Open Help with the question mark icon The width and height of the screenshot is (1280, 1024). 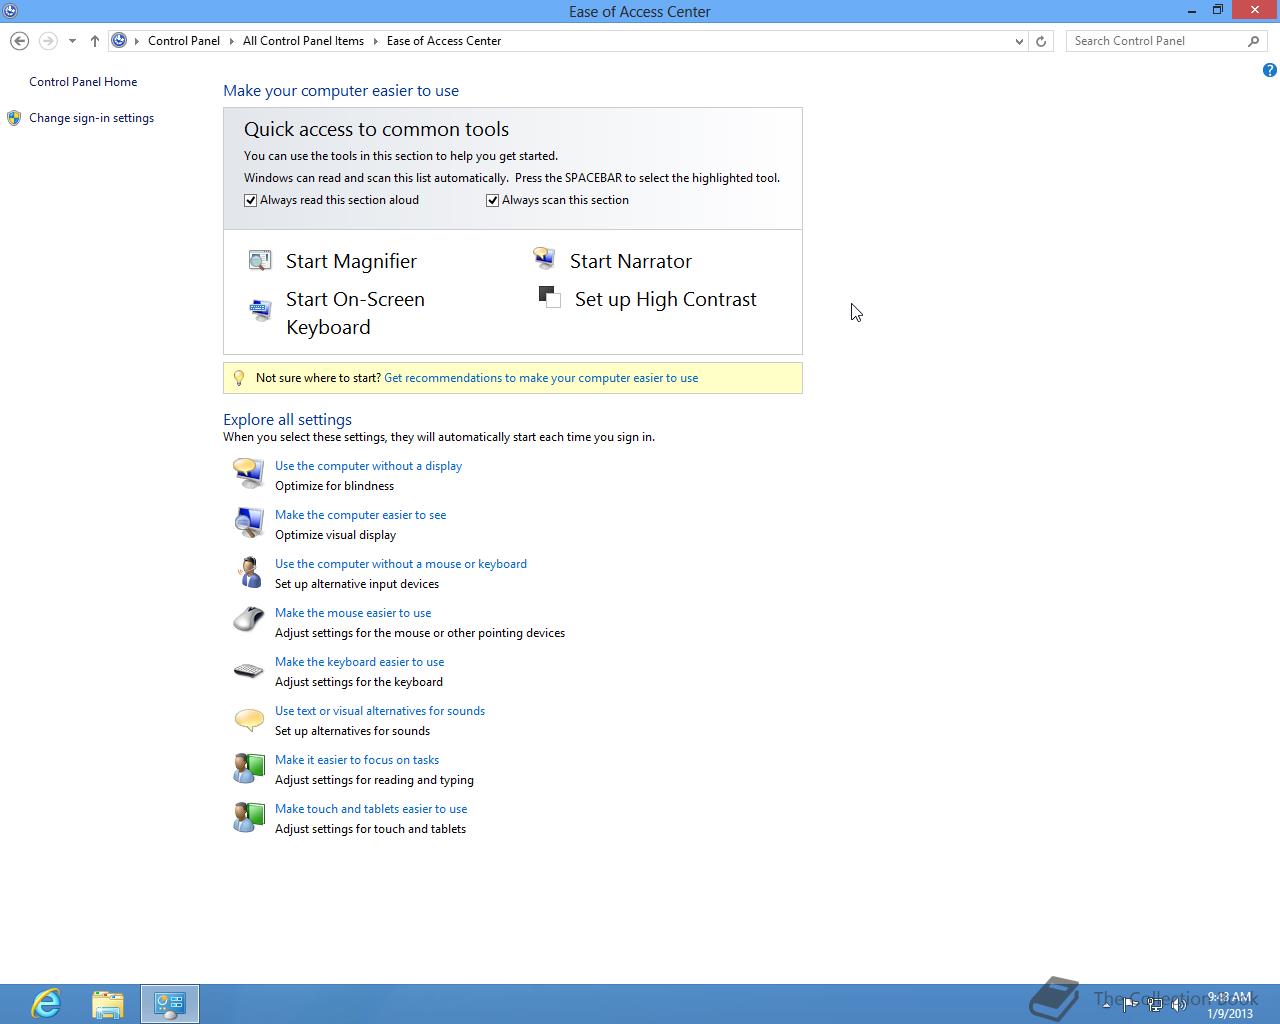click(x=1269, y=70)
